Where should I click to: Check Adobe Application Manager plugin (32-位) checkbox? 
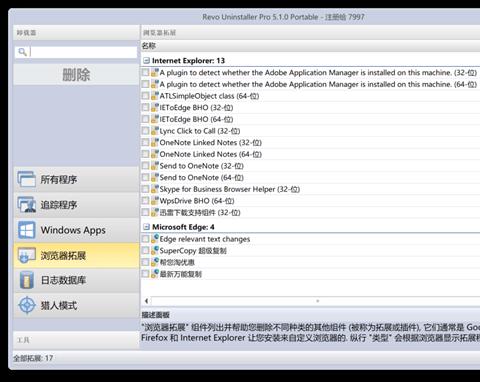click(x=145, y=73)
